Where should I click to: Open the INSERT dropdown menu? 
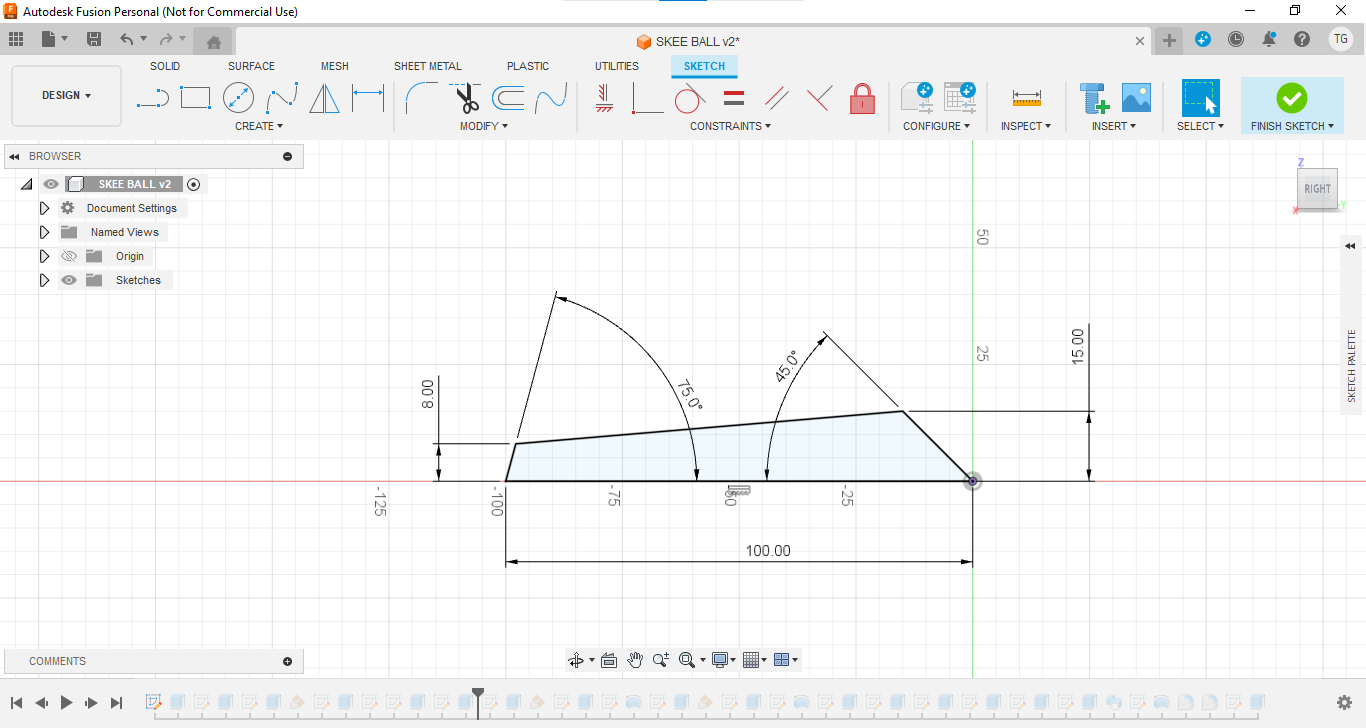pos(1114,126)
